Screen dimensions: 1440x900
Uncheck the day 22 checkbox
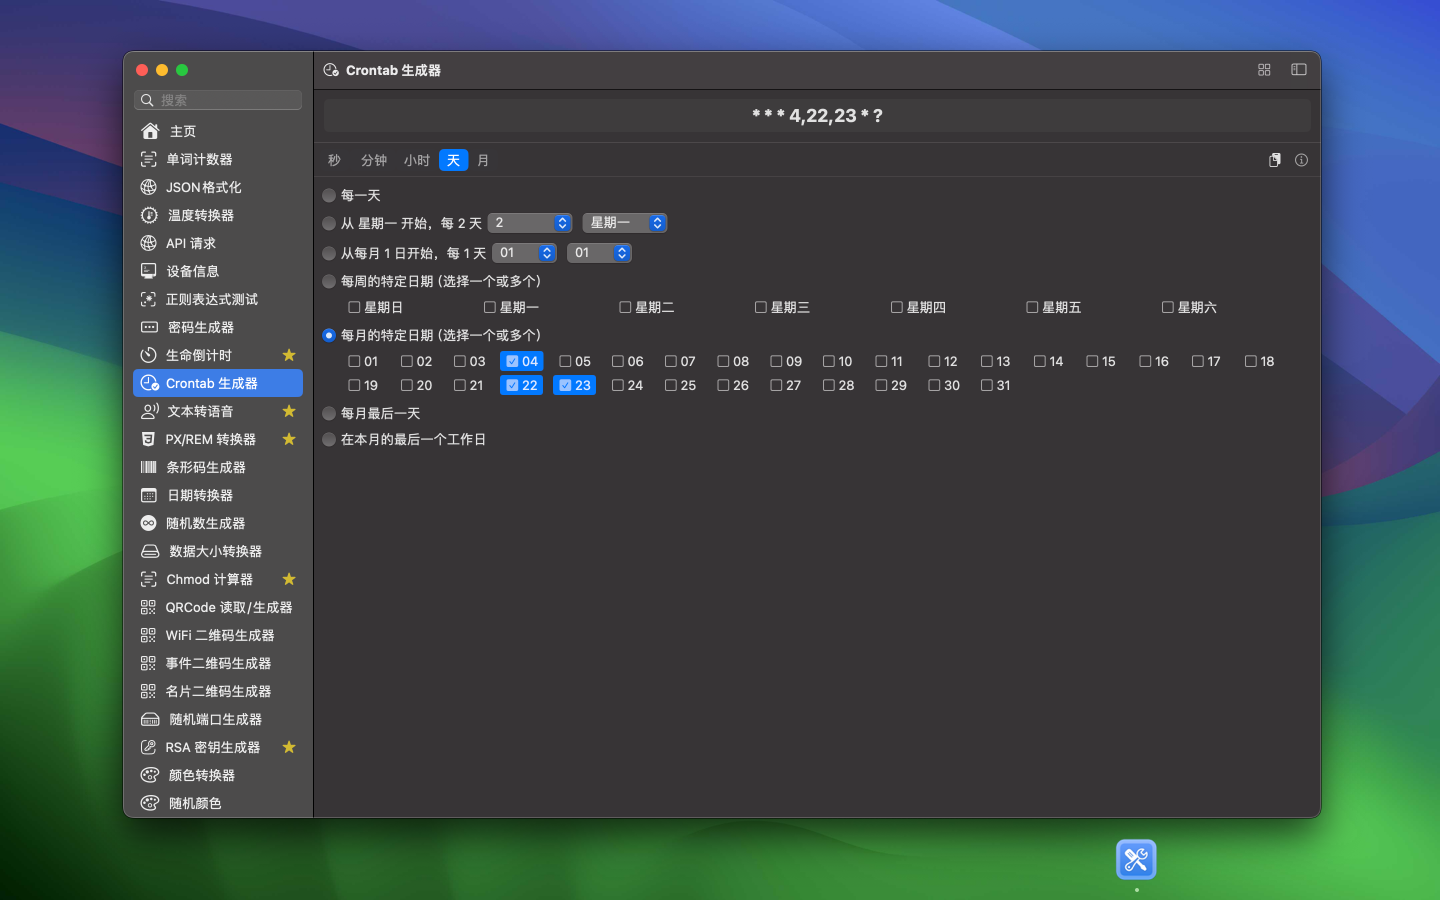coord(512,385)
